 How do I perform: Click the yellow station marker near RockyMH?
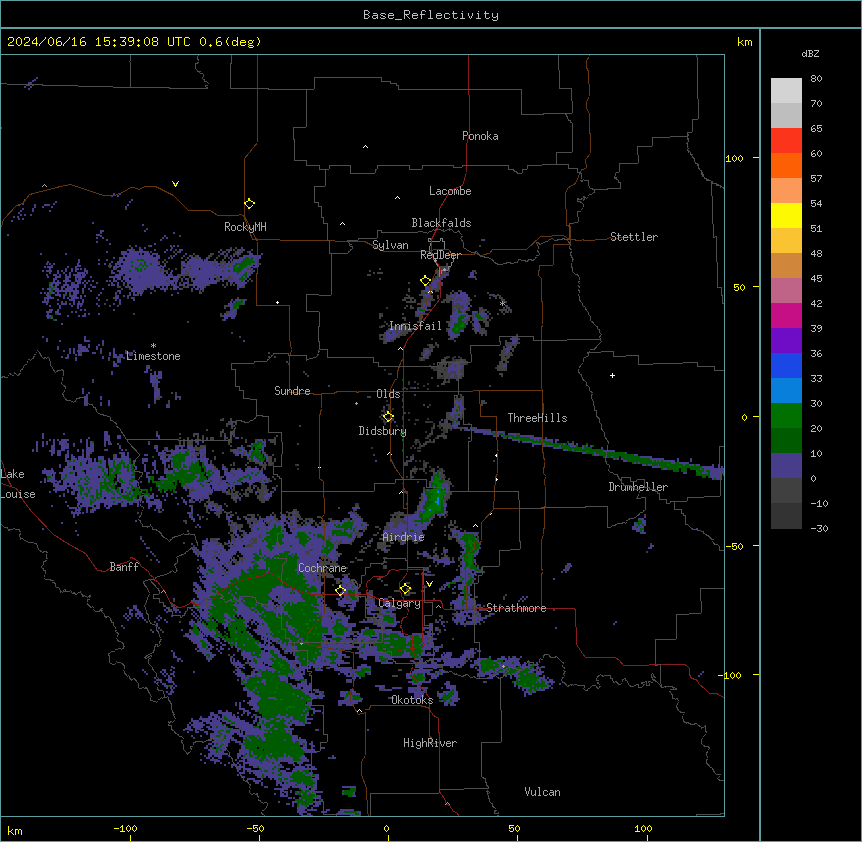(249, 204)
